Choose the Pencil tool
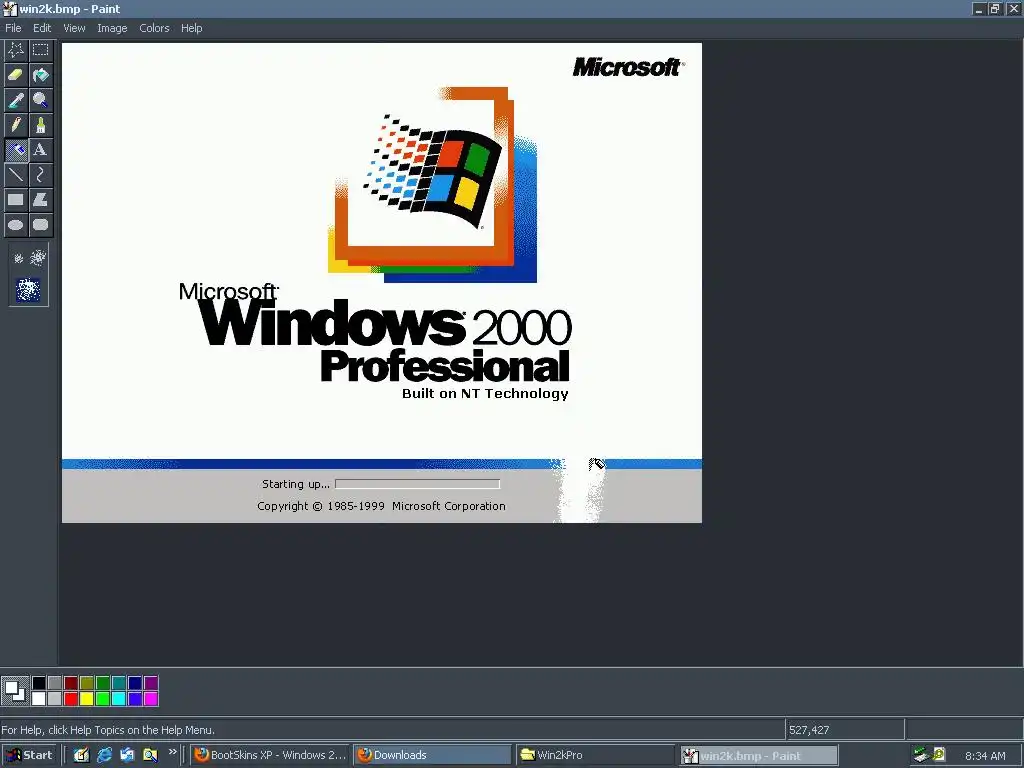The image size is (1024, 768). click(16, 125)
